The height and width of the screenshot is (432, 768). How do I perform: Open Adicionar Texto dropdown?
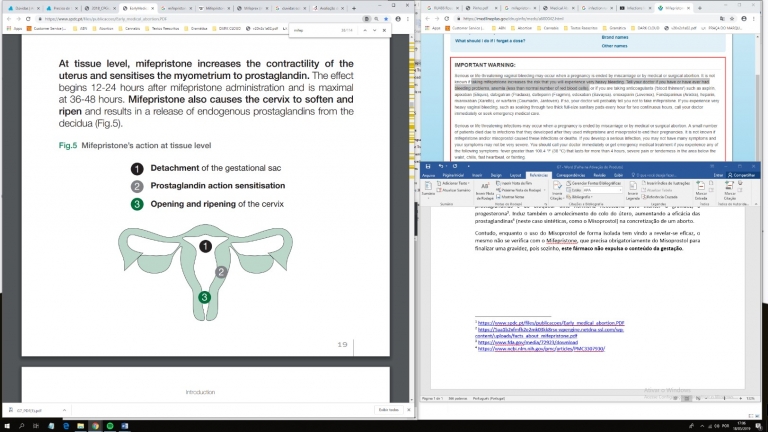457,184
